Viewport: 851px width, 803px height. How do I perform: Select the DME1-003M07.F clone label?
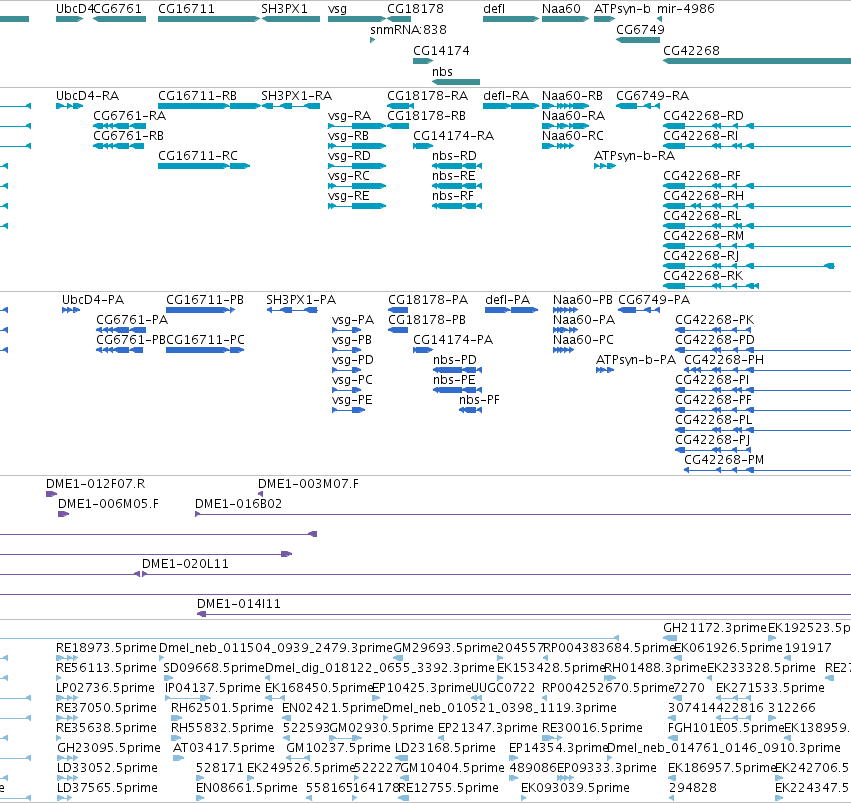[x=308, y=484]
